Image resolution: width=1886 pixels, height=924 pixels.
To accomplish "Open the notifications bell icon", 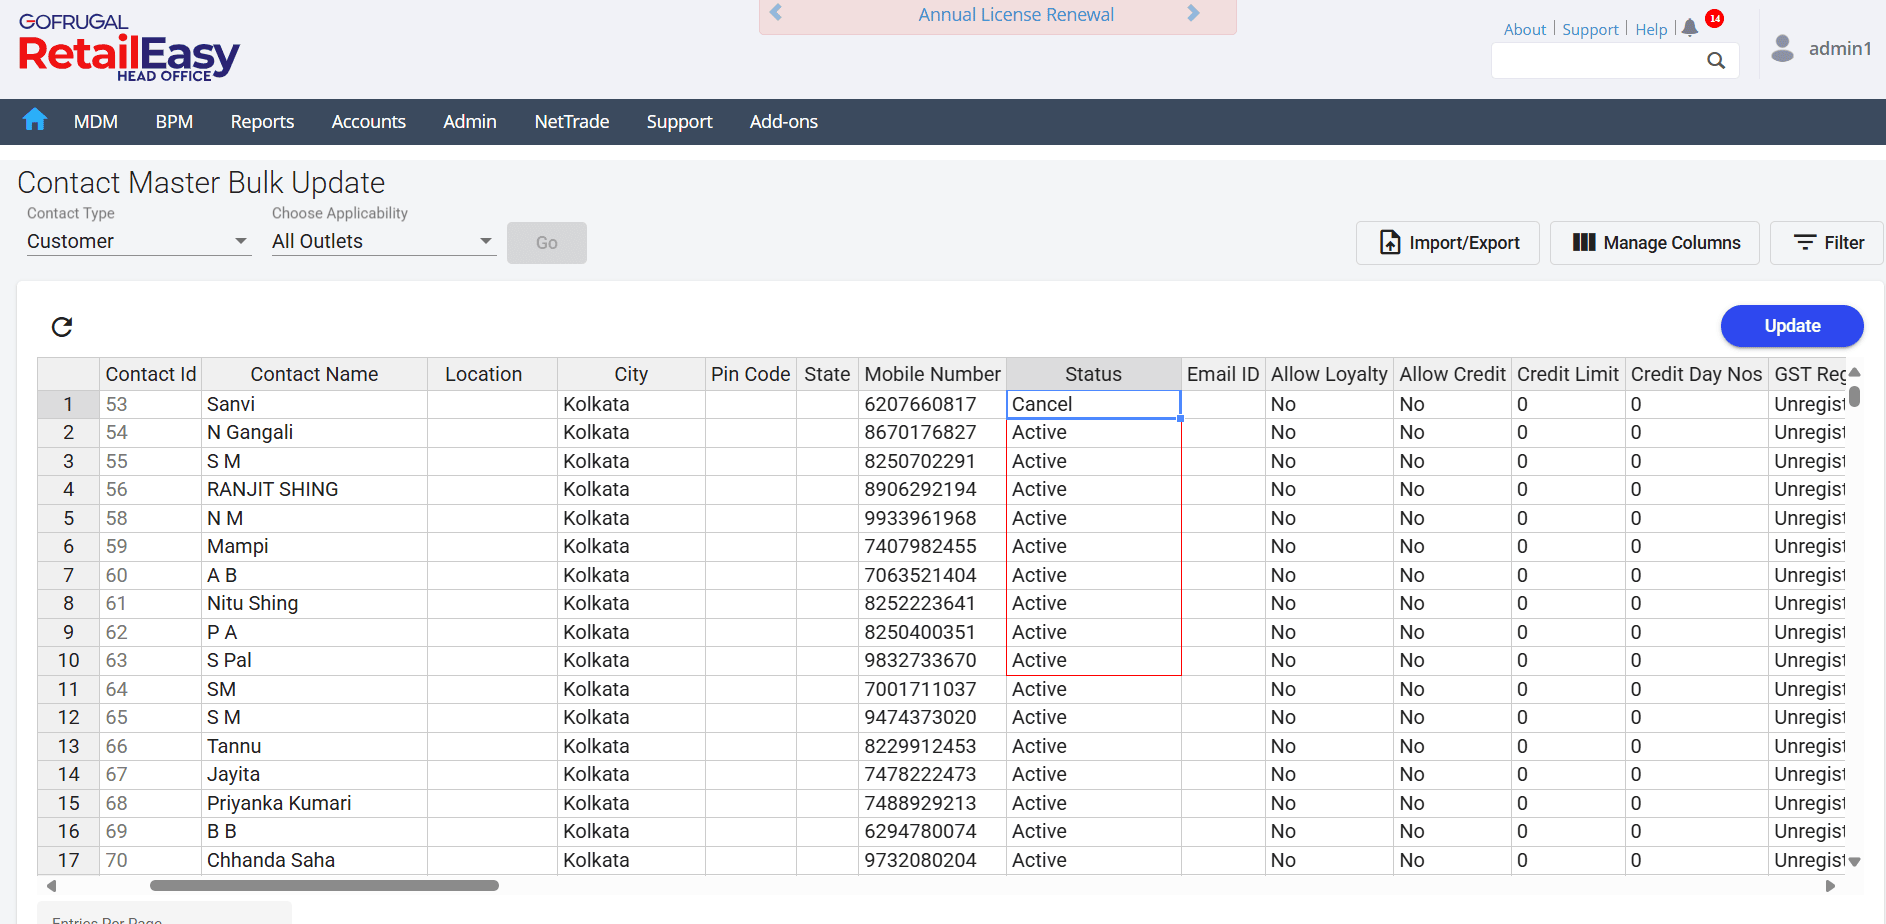I will [x=1690, y=28].
